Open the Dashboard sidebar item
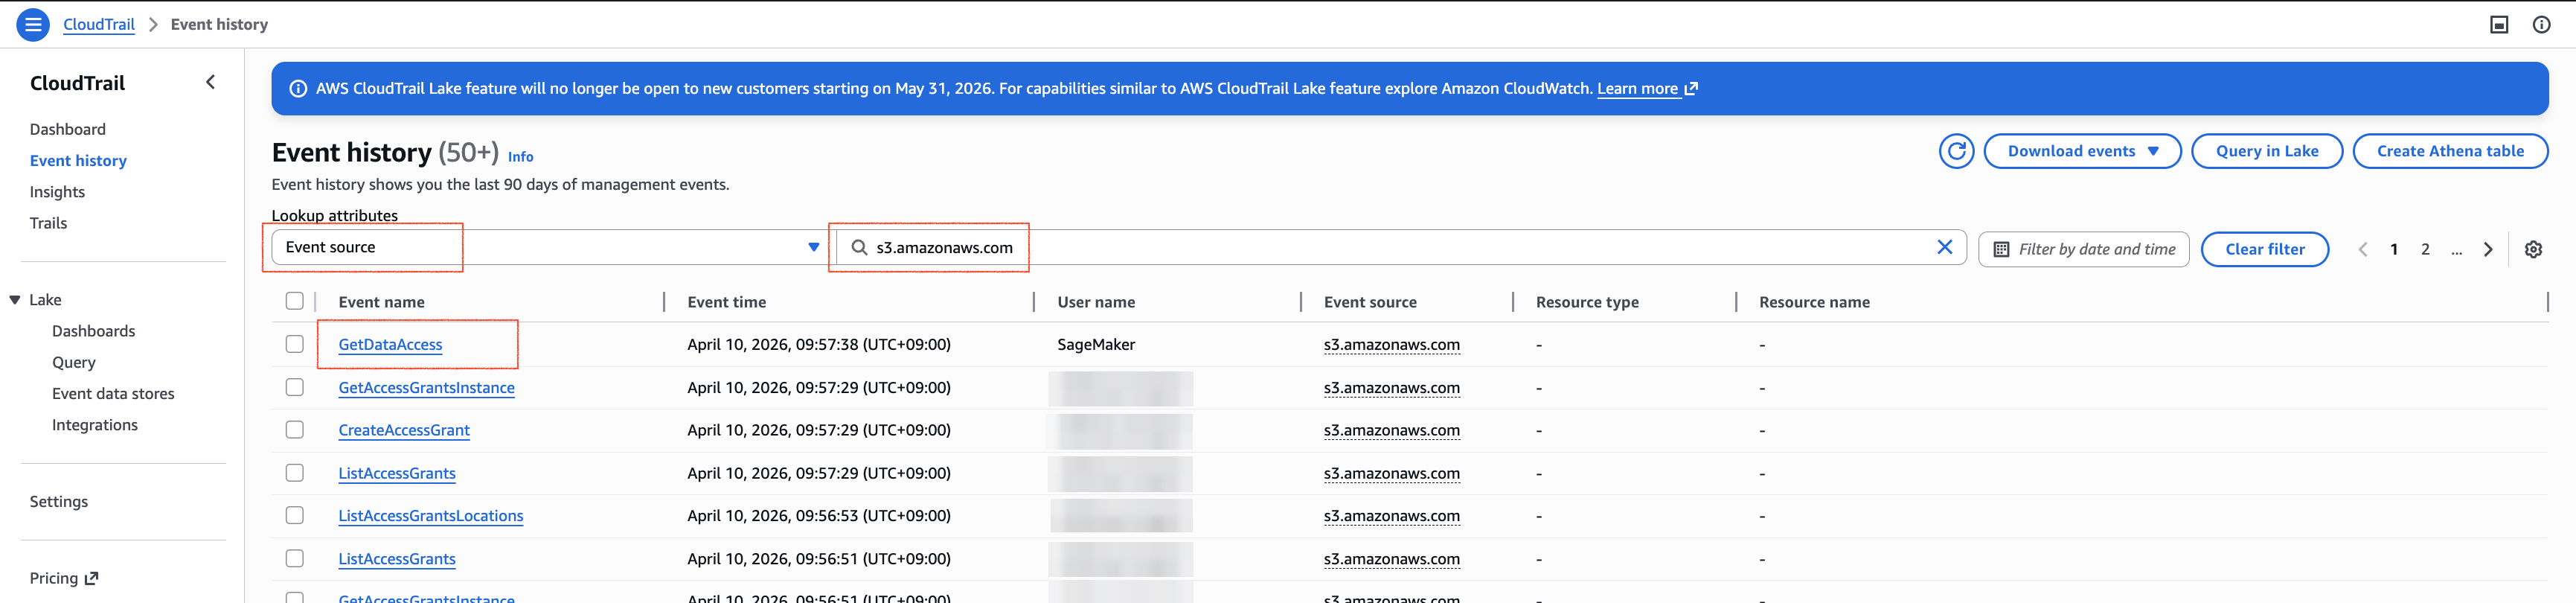2576x603 pixels. [x=68, y=129]
